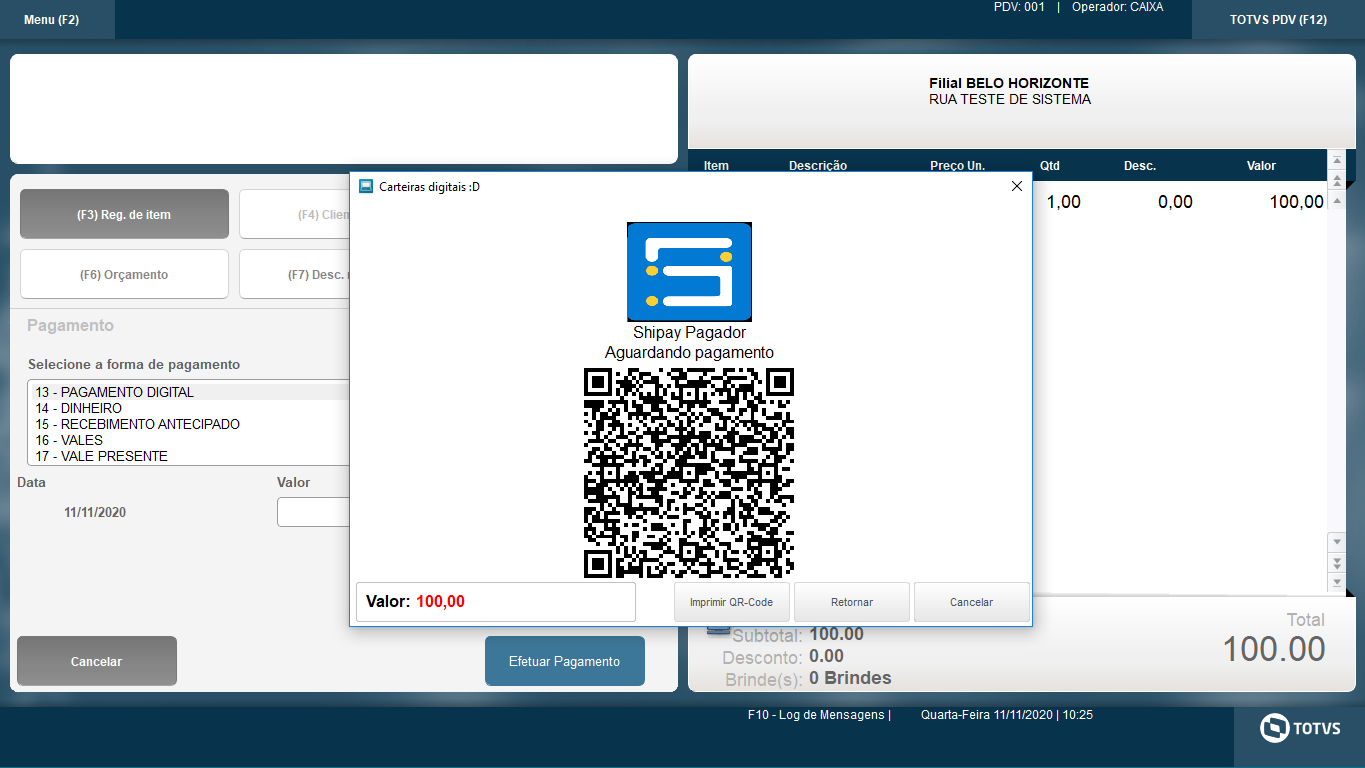
Task: Click the Valor 100,00 field in dialog
Action: click(496, 602)
